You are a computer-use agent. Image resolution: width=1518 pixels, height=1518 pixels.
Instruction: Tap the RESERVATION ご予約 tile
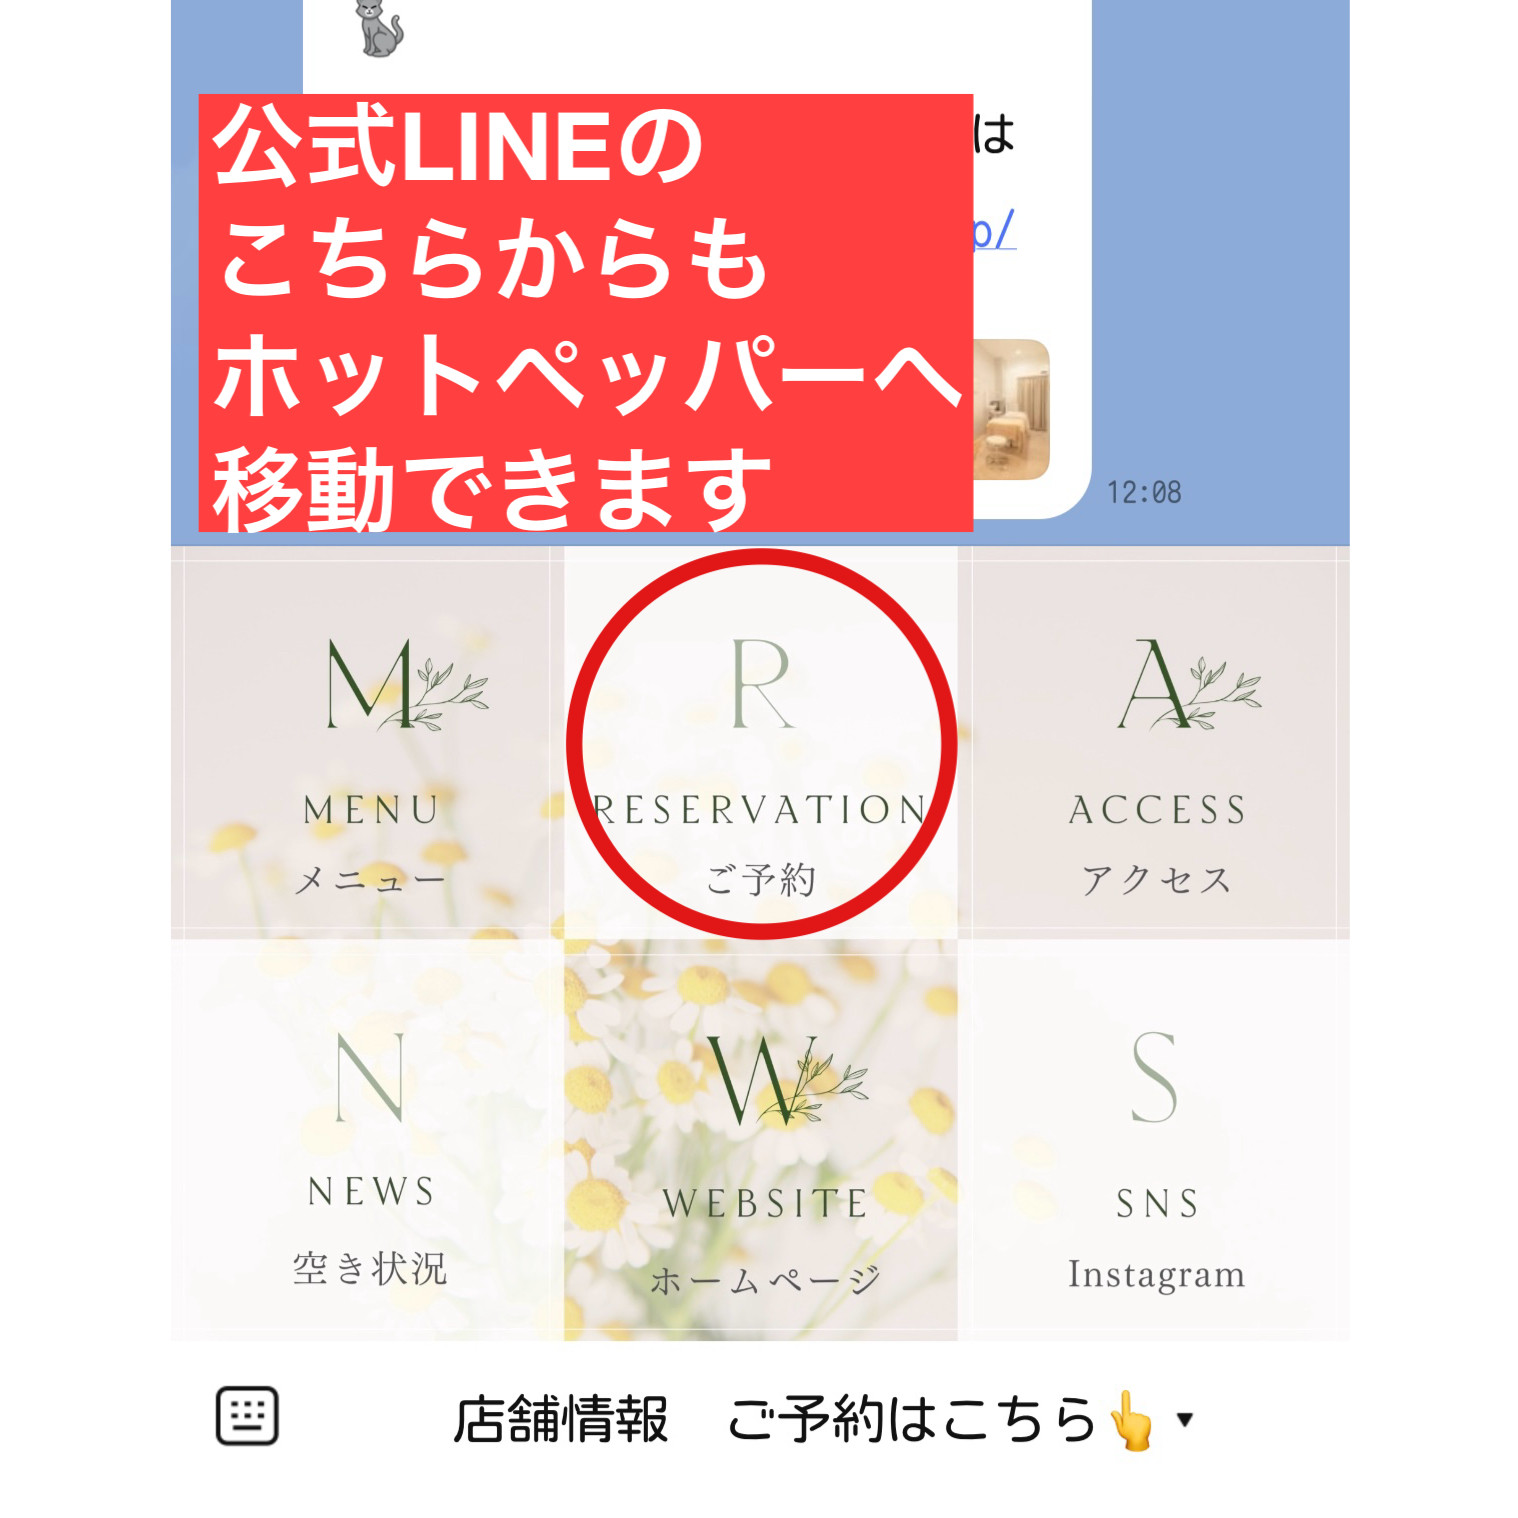pyautogui.click(x=761, y=743)
